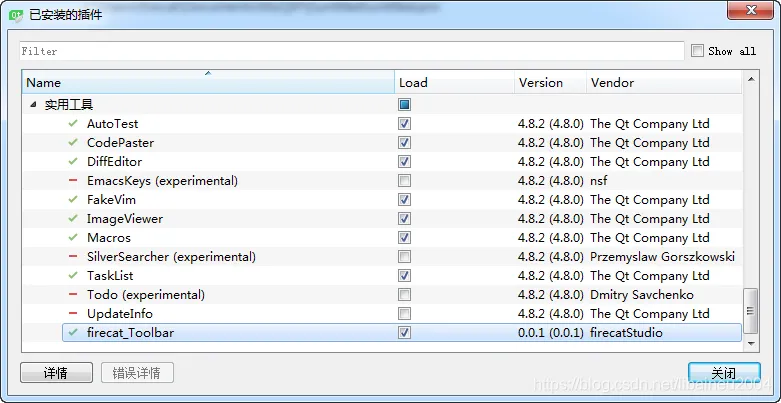This screenshot has height=403, width=781.
Task: Click the green check icon beside ImageViewer
Action: pos(73,218)
